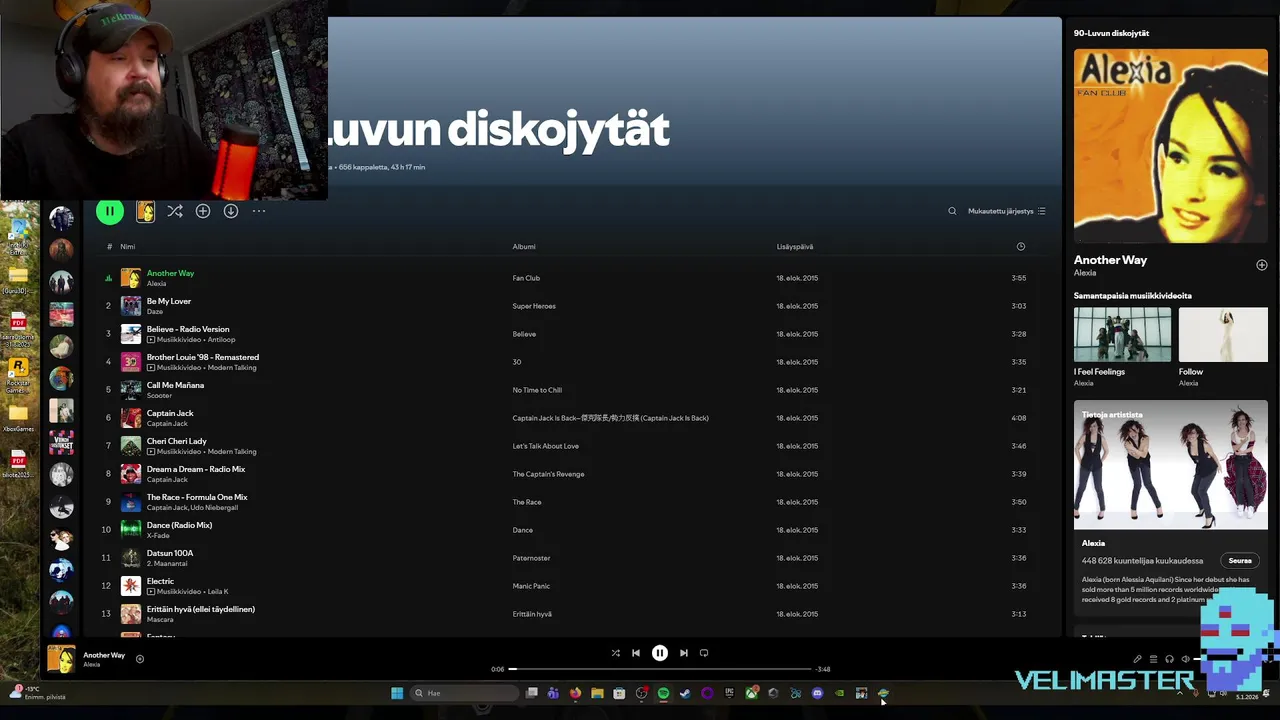The height and width of the screenshot is (720, 1280).
Task: Open the lyrics microphone icon in the player bar
Action: (x=1137, y=659)
